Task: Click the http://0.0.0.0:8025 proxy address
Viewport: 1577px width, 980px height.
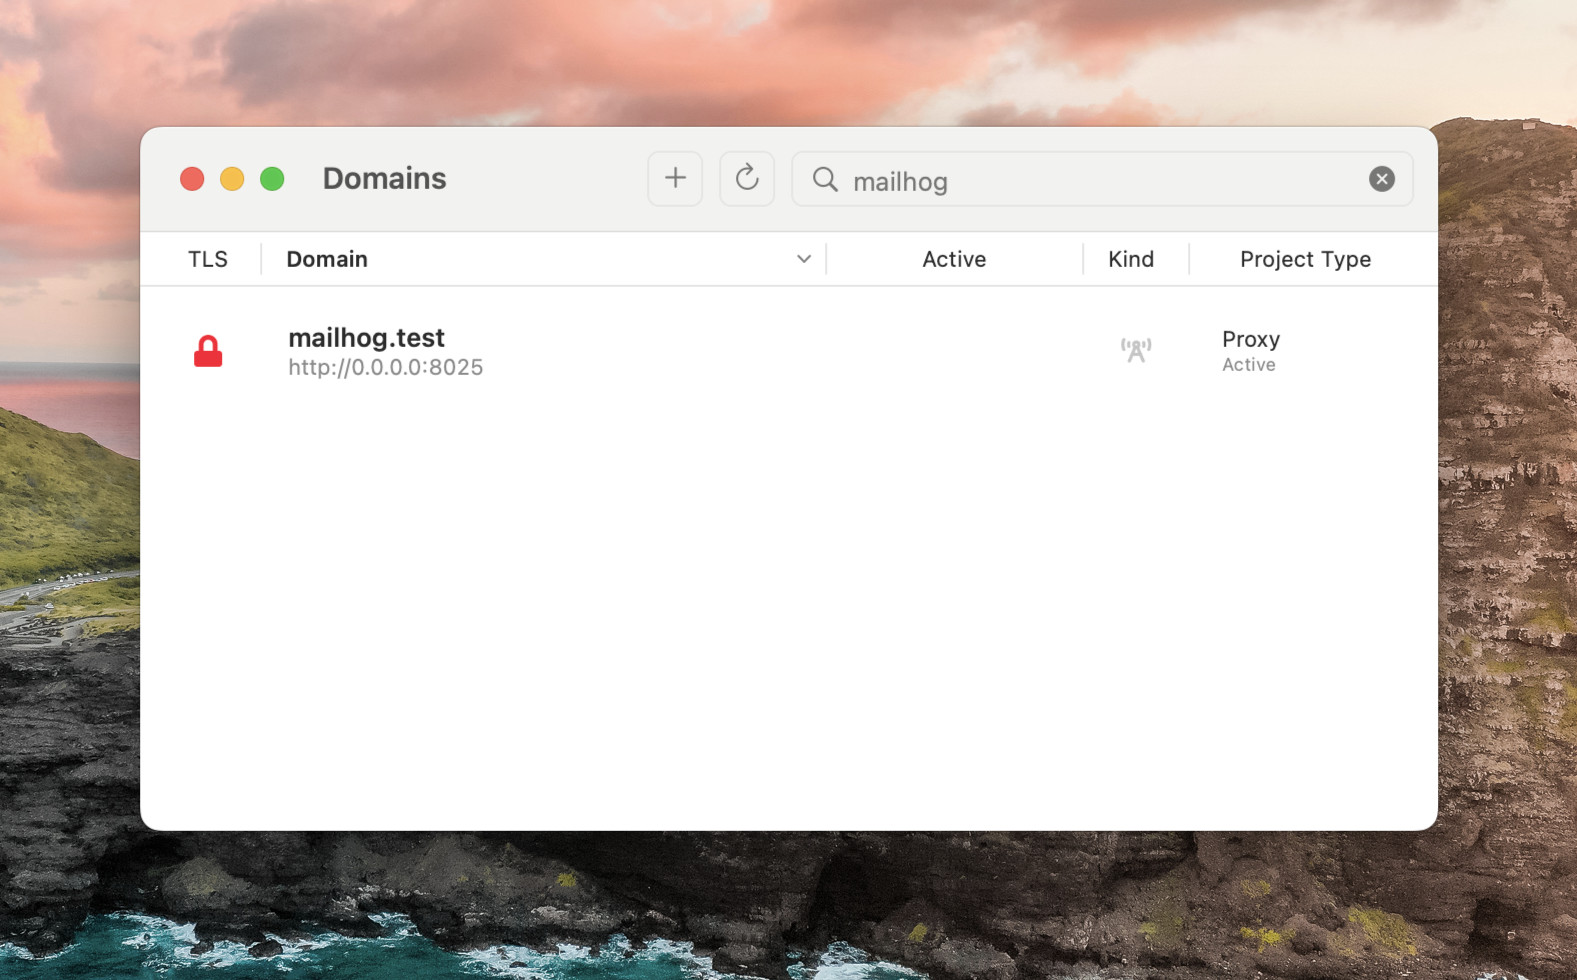Action: 385,367
